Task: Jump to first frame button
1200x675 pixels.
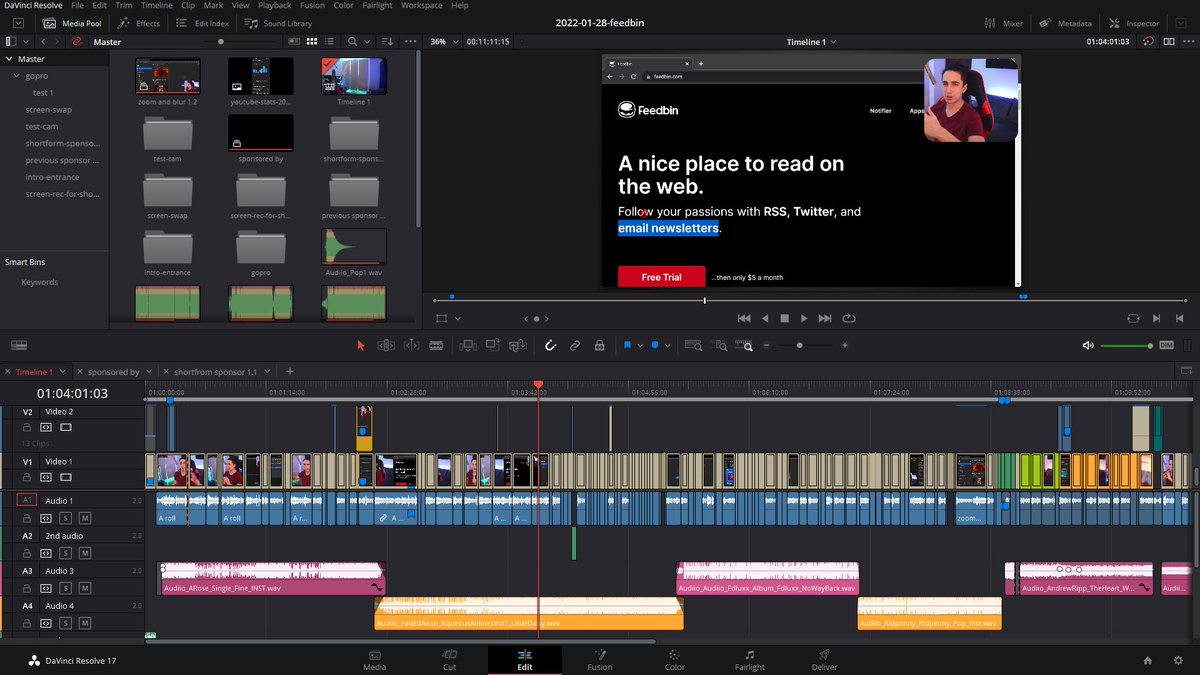Action: pos(744,318)
